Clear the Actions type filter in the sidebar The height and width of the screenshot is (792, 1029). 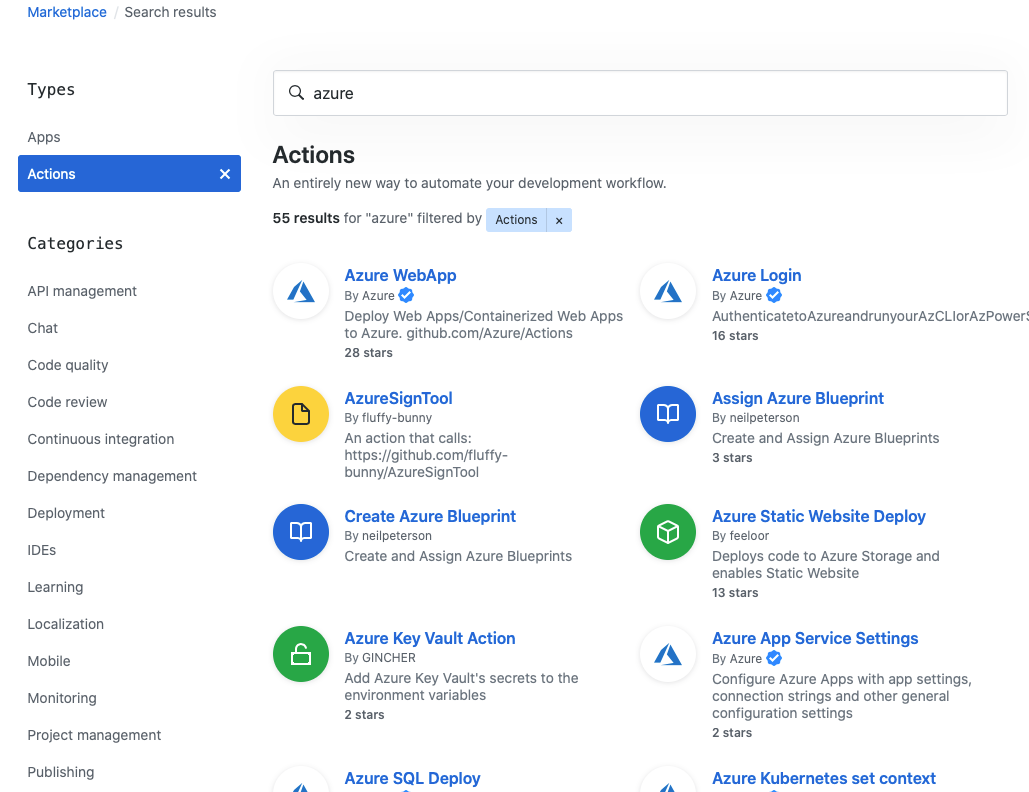click(225, 172)
